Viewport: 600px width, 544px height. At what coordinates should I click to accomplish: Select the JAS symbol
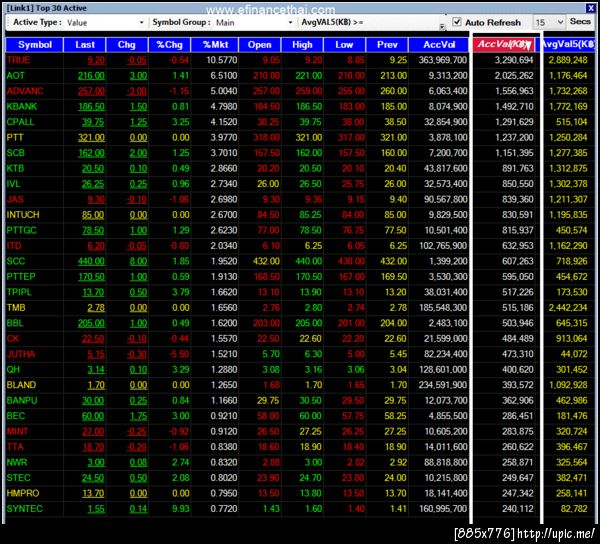pos(15,199)
